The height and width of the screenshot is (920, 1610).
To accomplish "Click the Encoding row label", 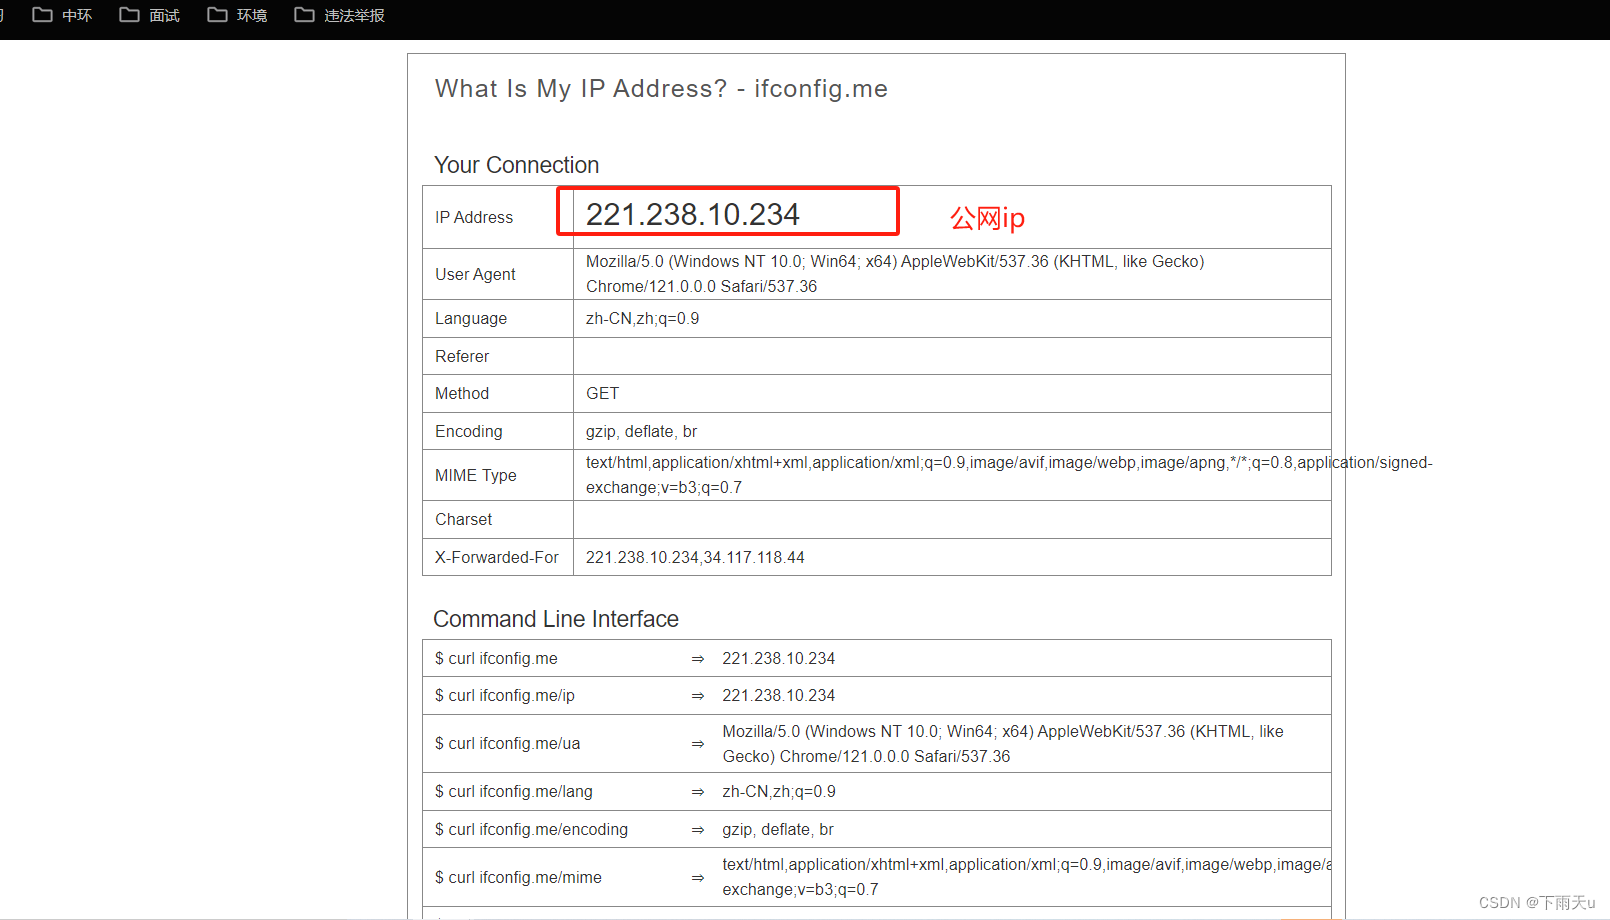I will coord(469,431).
